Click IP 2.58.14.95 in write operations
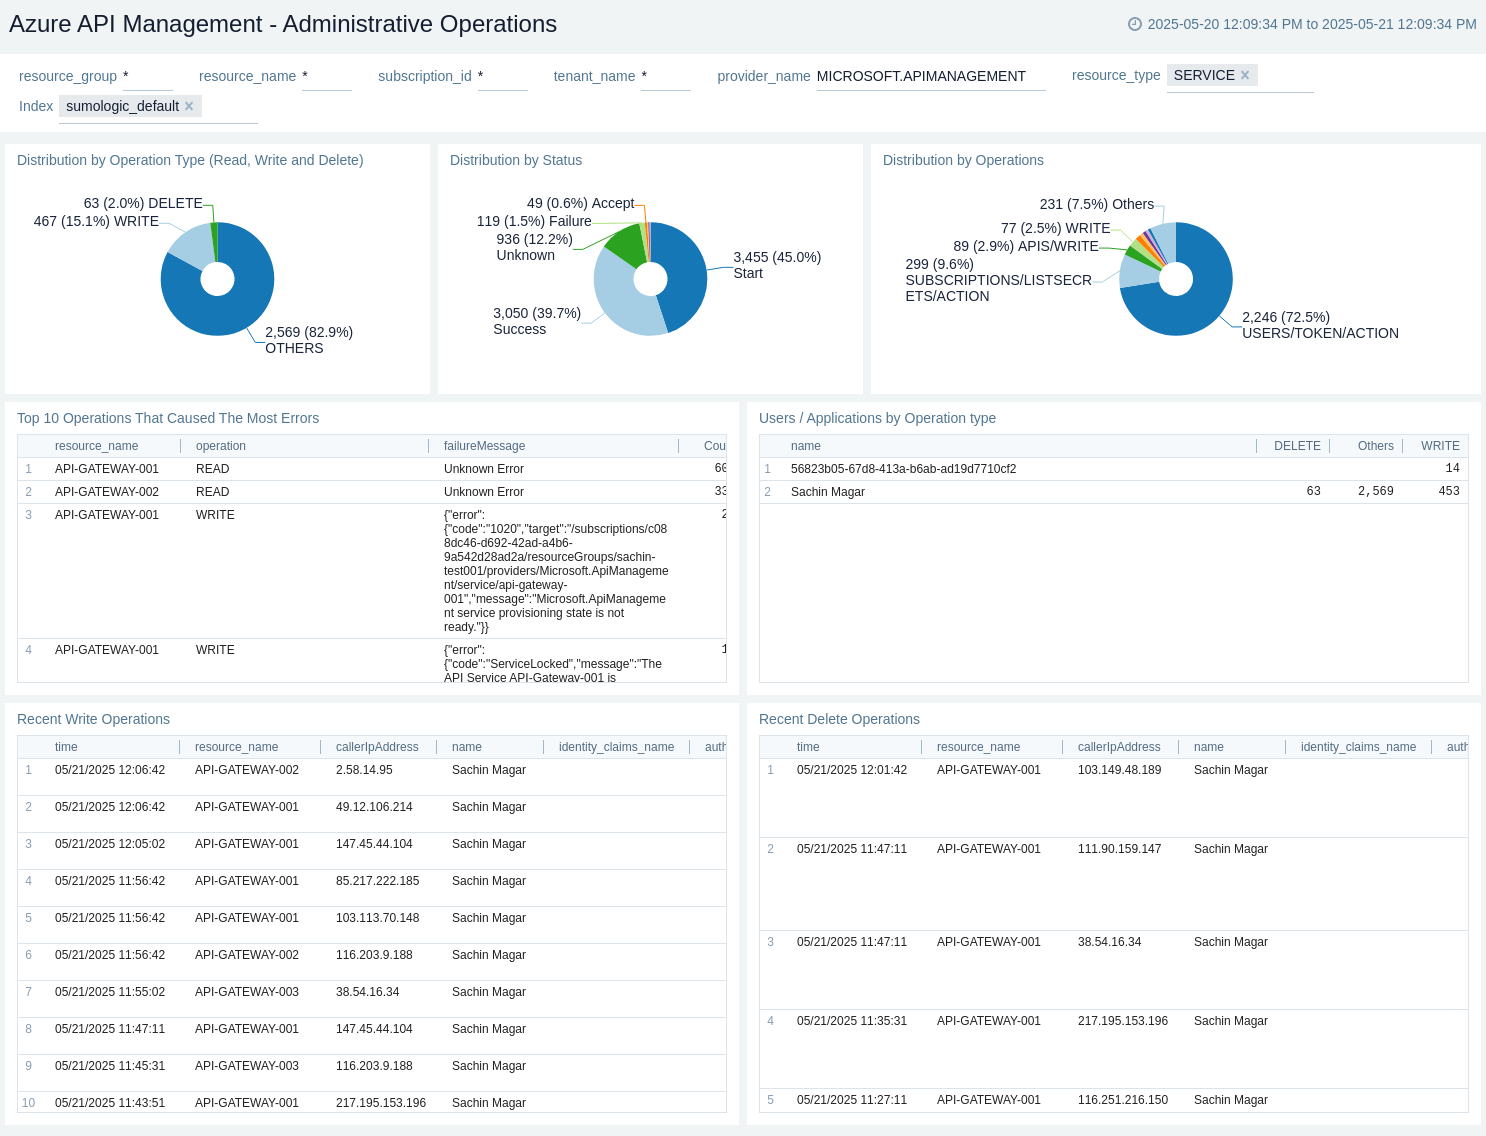Screen dimensions: 1486x1136 coord(364,770)
